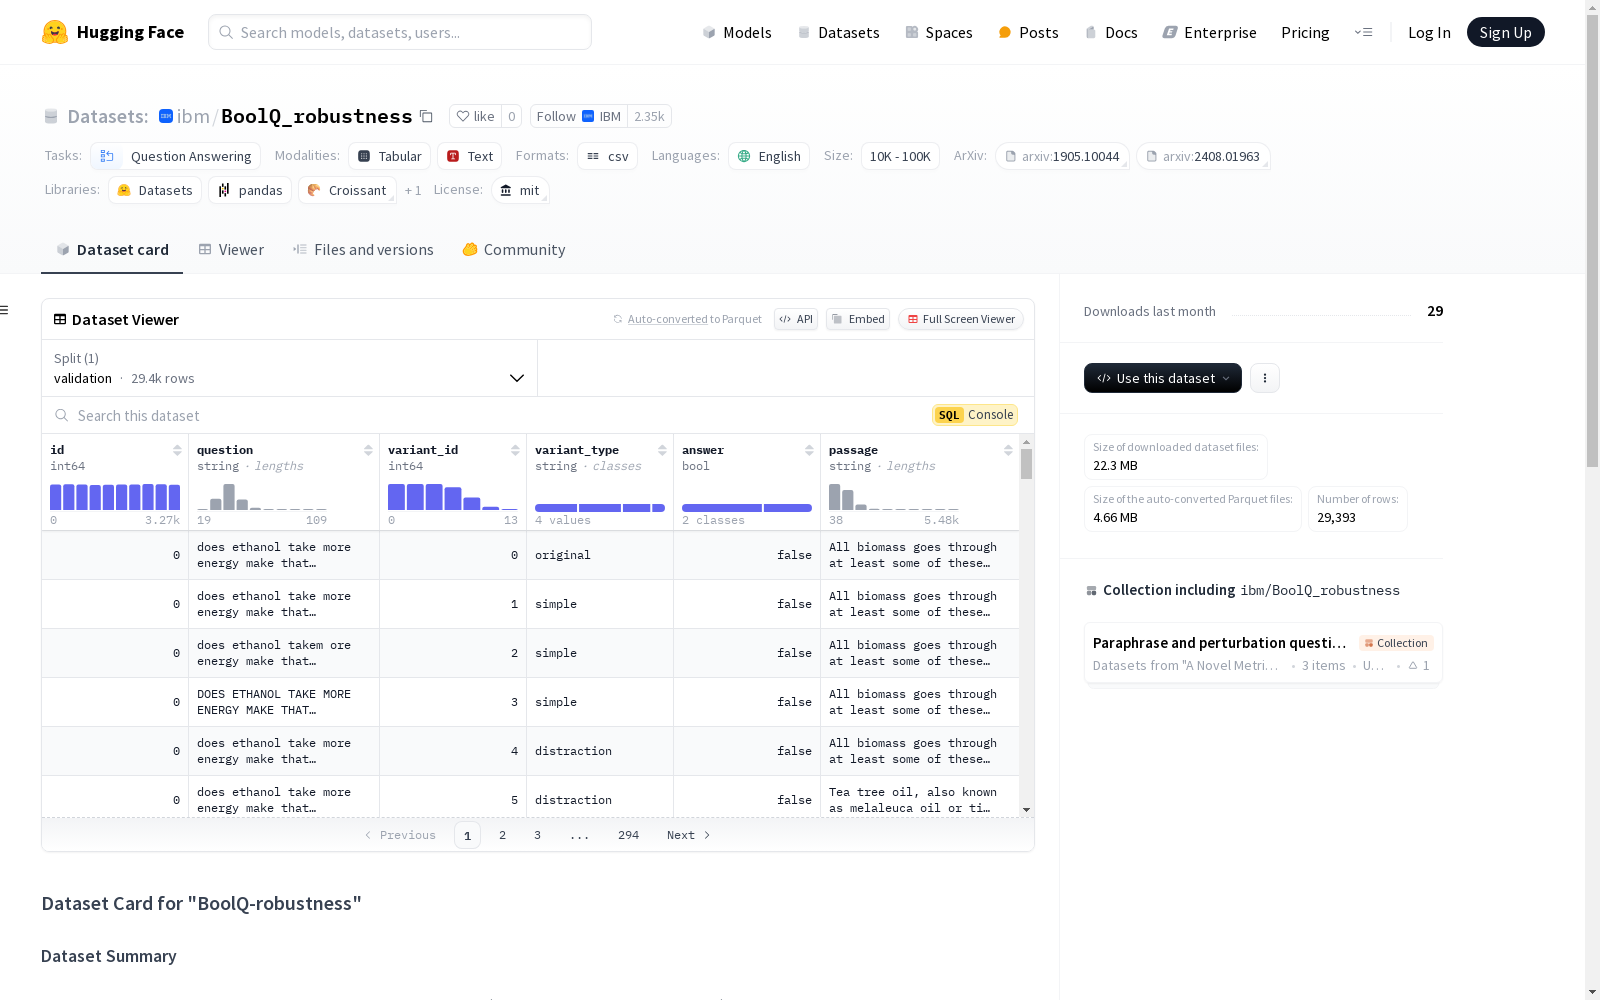
Task: Click the sort icon on id column
Action: click(177, 450)
